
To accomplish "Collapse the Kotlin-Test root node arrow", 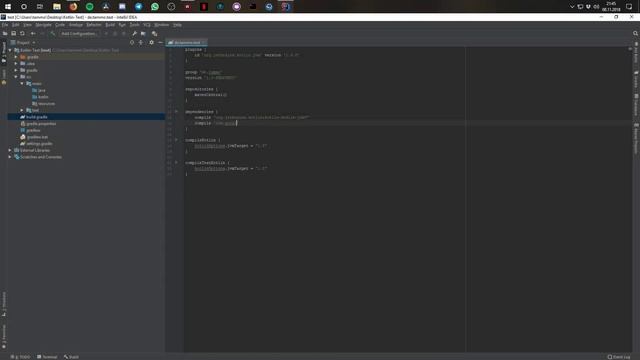I will pyautogui.click(x=10, y=50).
